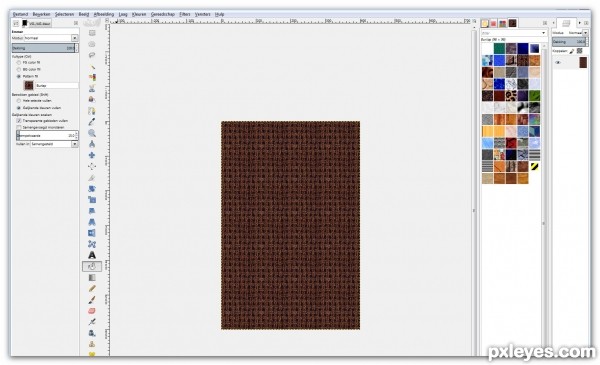Image resolution: width=600 pixels, height=365 pixels.
Task: Select the Scissors Select tool
Action: (92, 89)
